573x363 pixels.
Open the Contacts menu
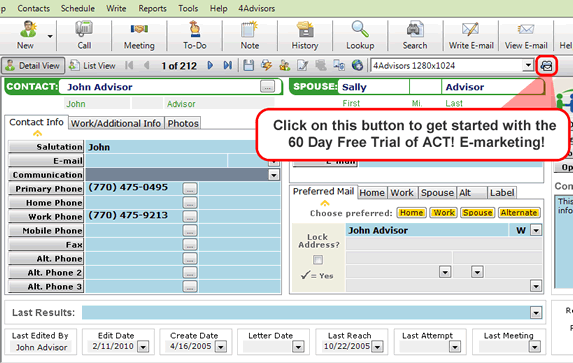click(33, 8)
